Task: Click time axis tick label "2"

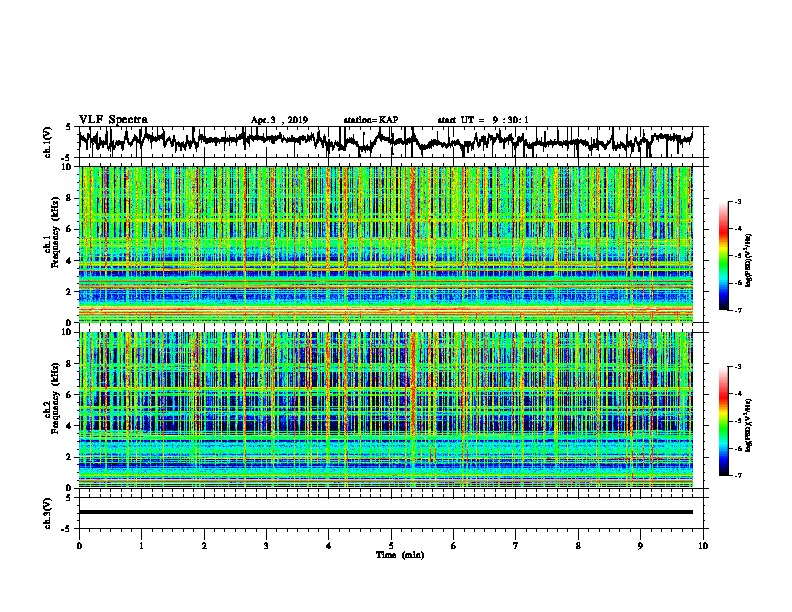Action: (x=204, y=546)
